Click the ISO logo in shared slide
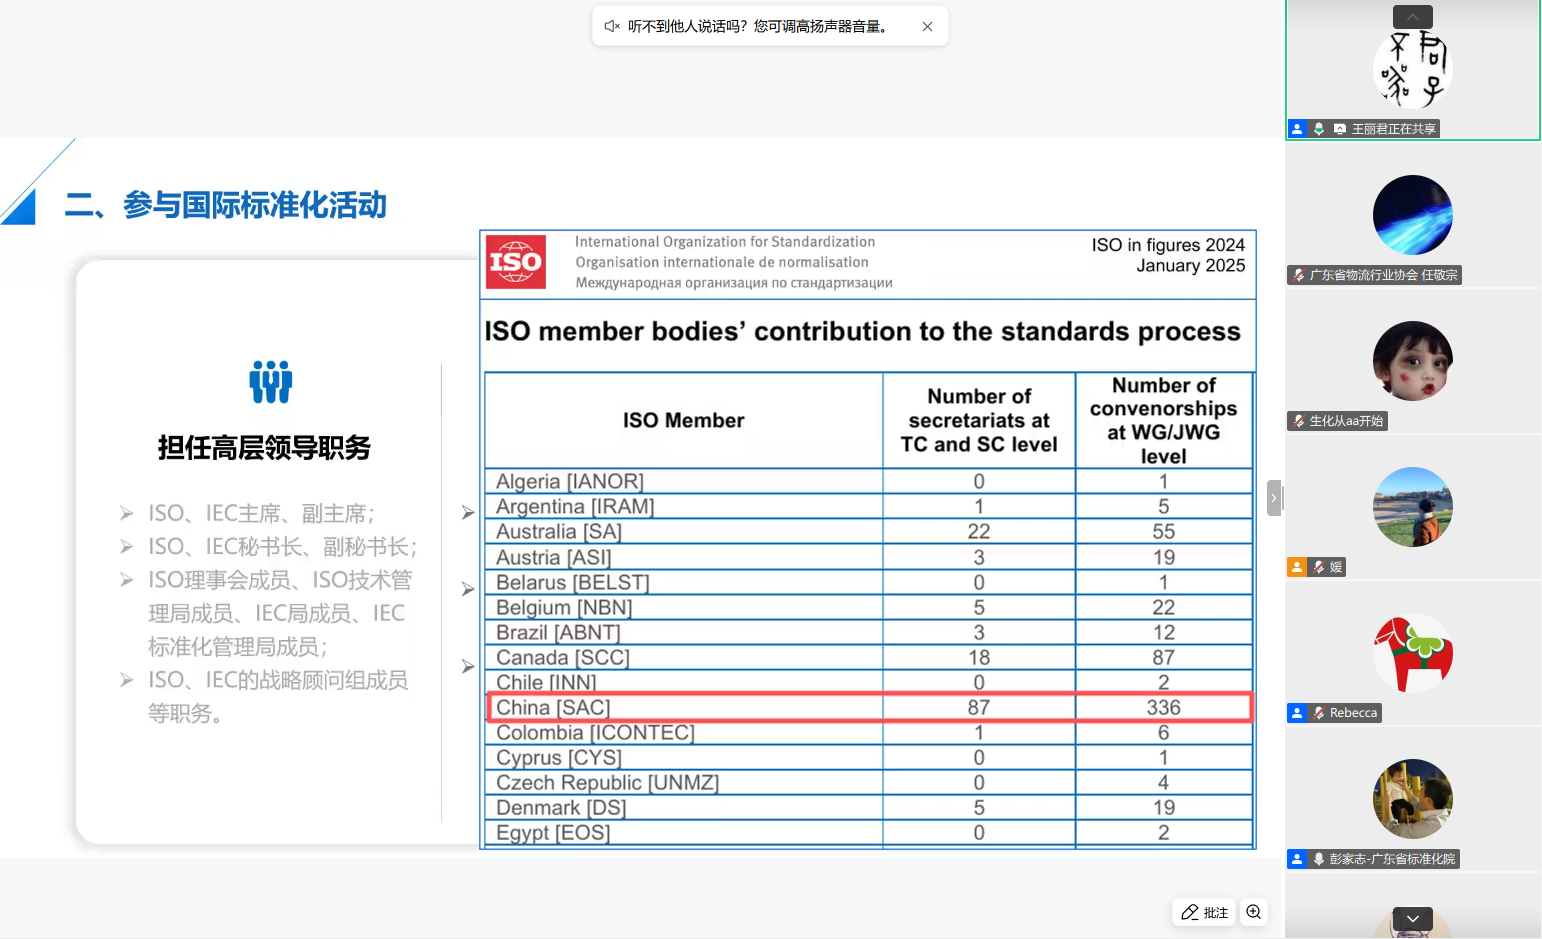Screen dimensions: 1542x939 click(x=516, y=262)
